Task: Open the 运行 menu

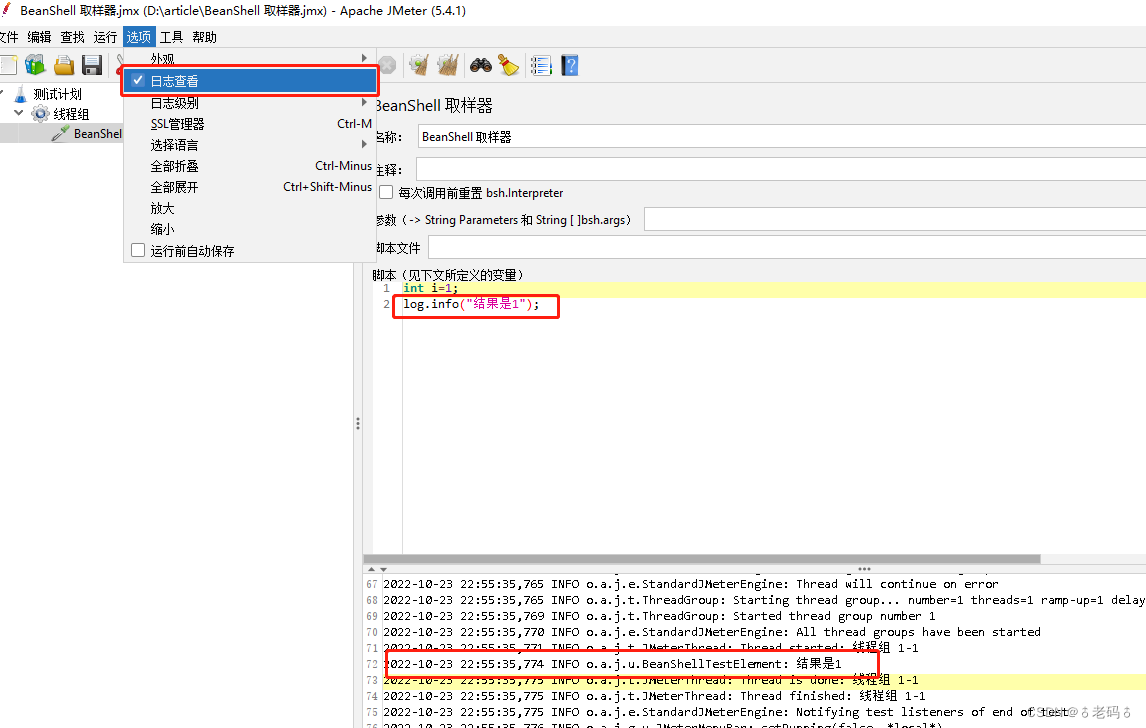Action: (105, 36)
